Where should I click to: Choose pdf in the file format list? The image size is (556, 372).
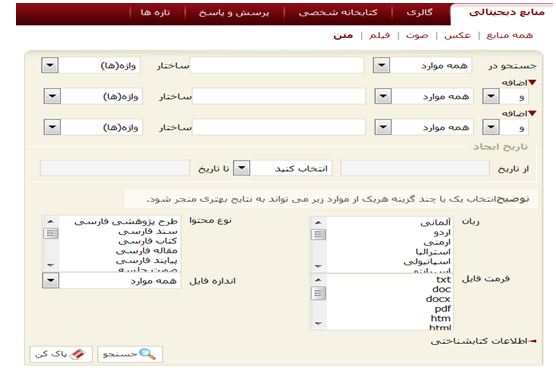443,309
